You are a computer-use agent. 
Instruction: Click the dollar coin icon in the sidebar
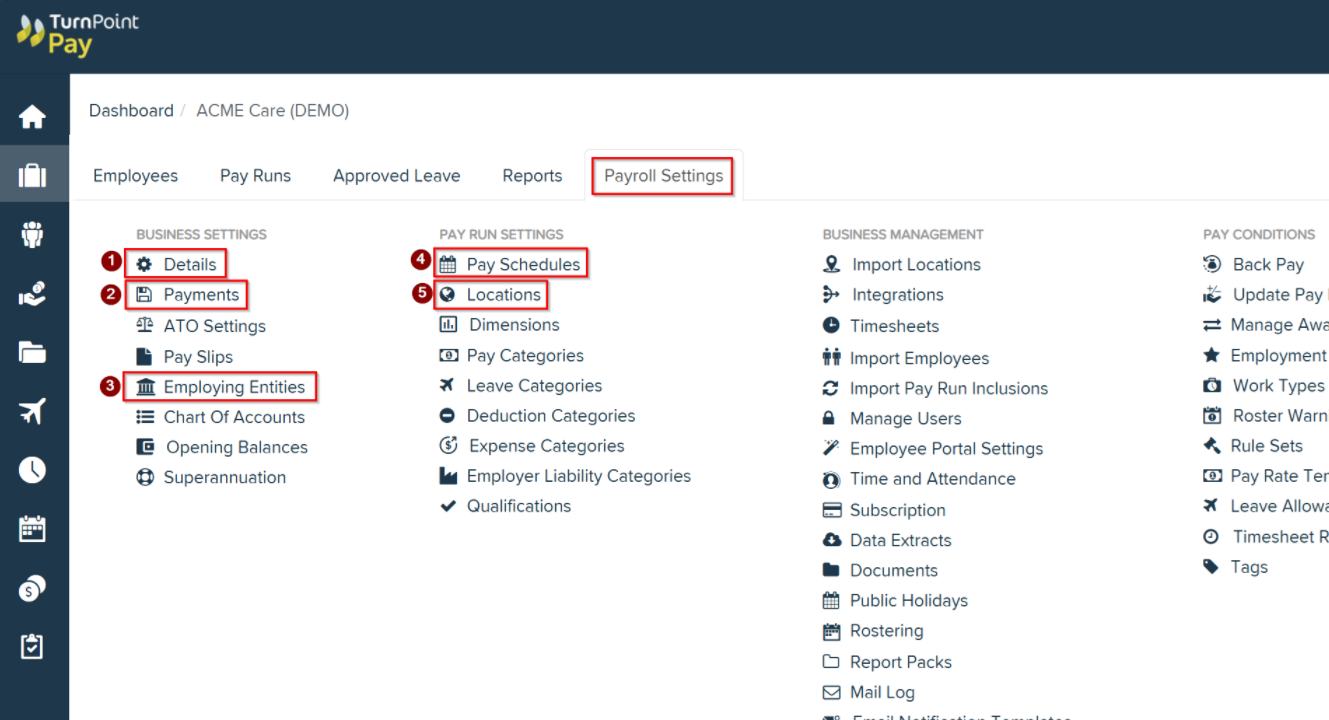tap(33, 587)
